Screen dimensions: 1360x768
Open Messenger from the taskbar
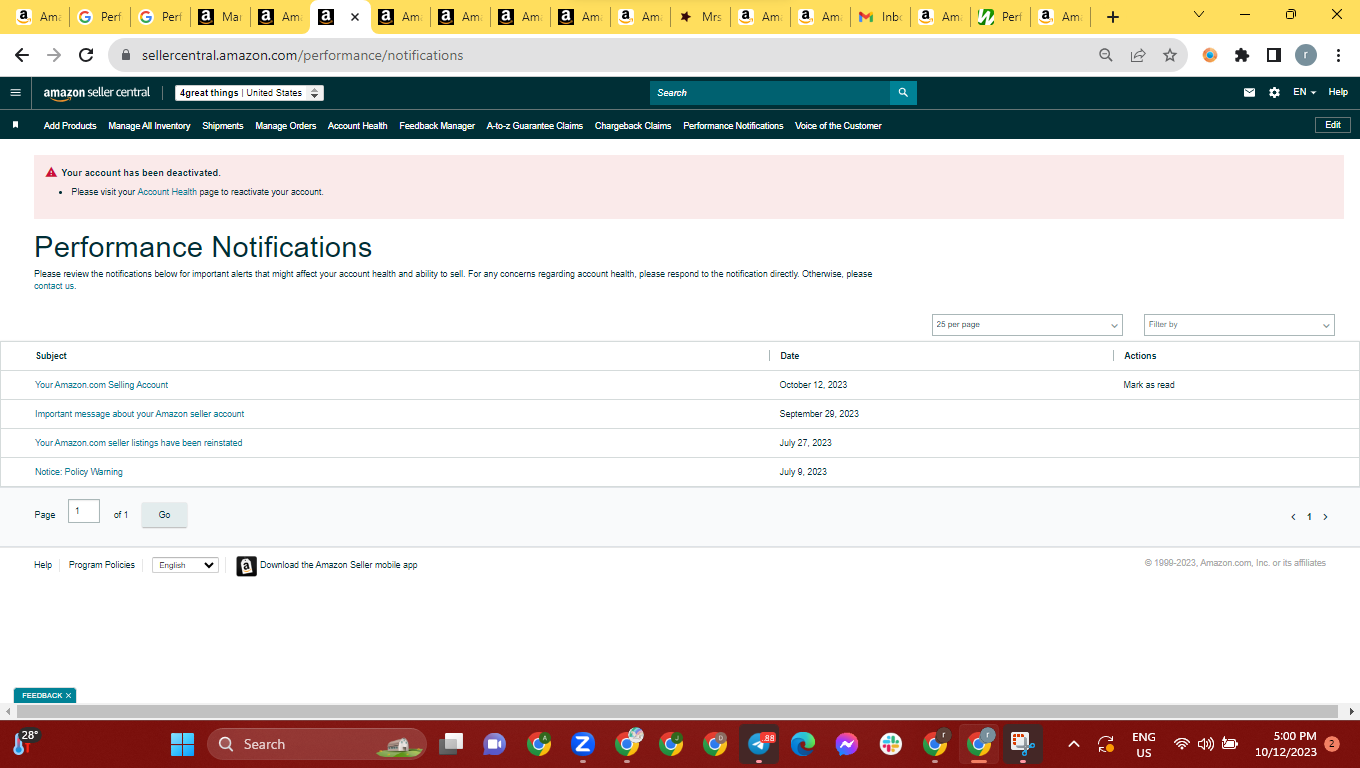[847, 744]
